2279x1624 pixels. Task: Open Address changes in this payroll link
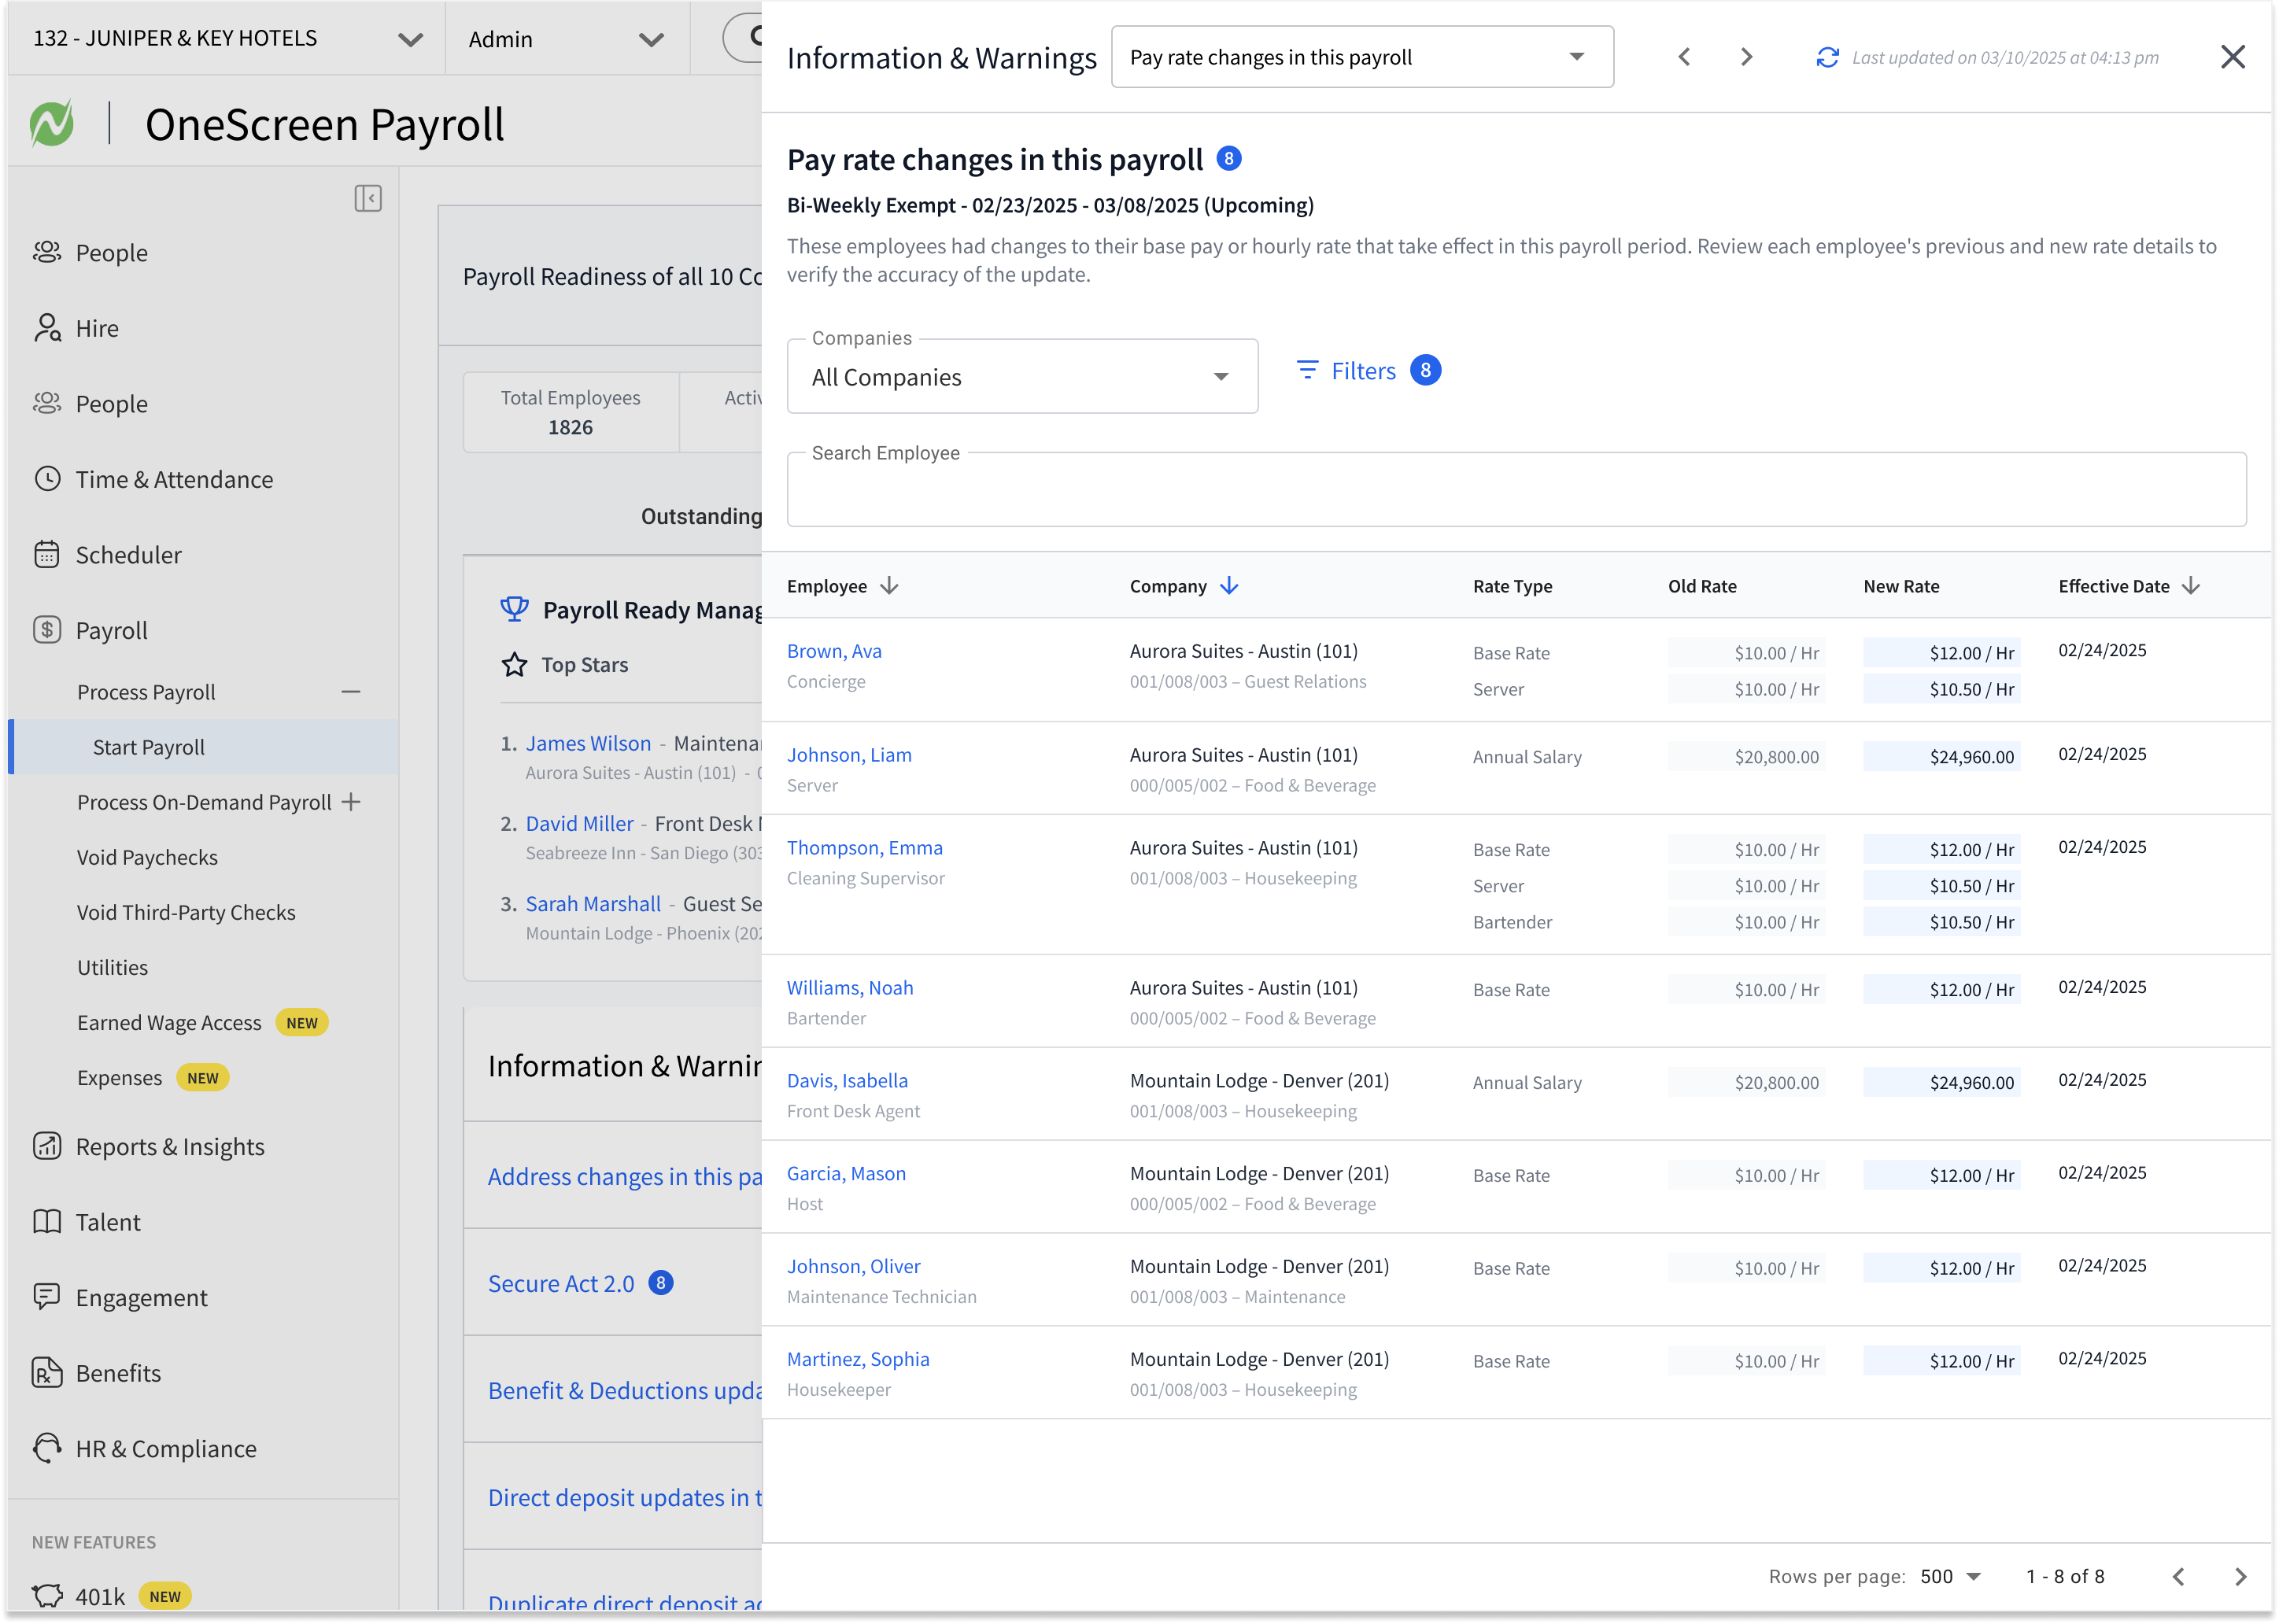625,1176
